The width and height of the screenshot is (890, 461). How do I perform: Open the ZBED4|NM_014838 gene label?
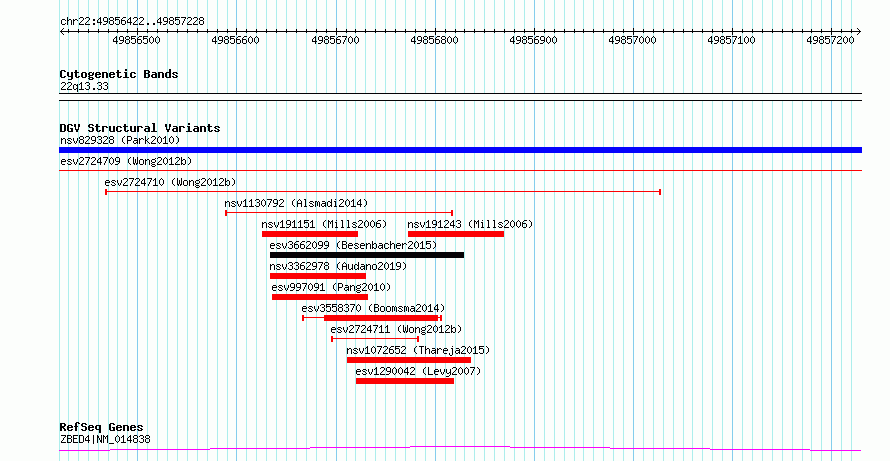point(105,439)
